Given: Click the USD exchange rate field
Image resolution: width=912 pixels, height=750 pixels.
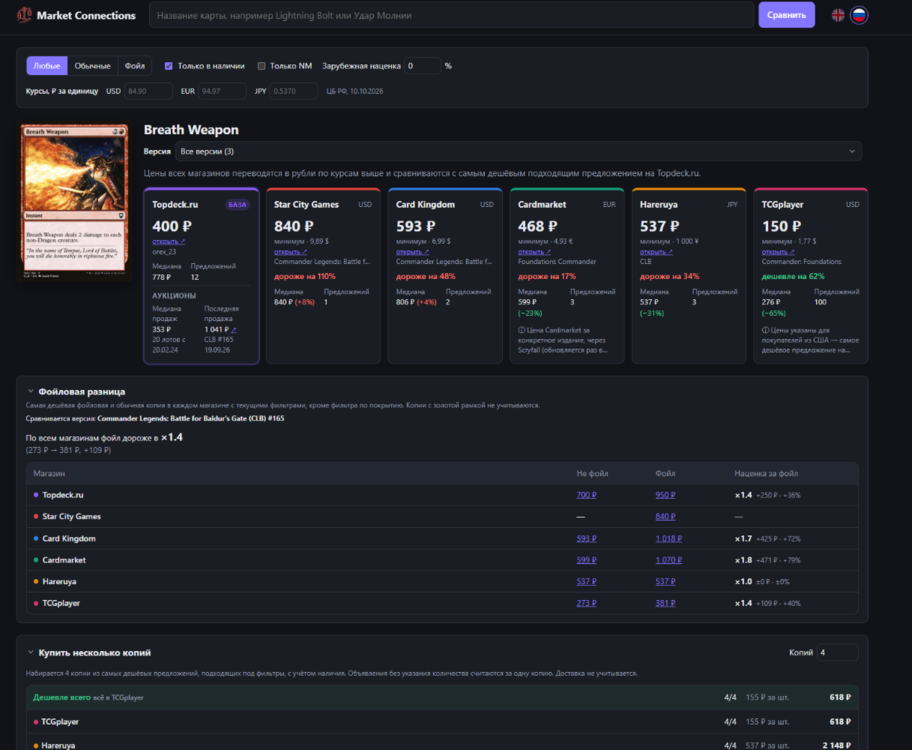Looking at the screenshot, I should click(x=148, y=91).
